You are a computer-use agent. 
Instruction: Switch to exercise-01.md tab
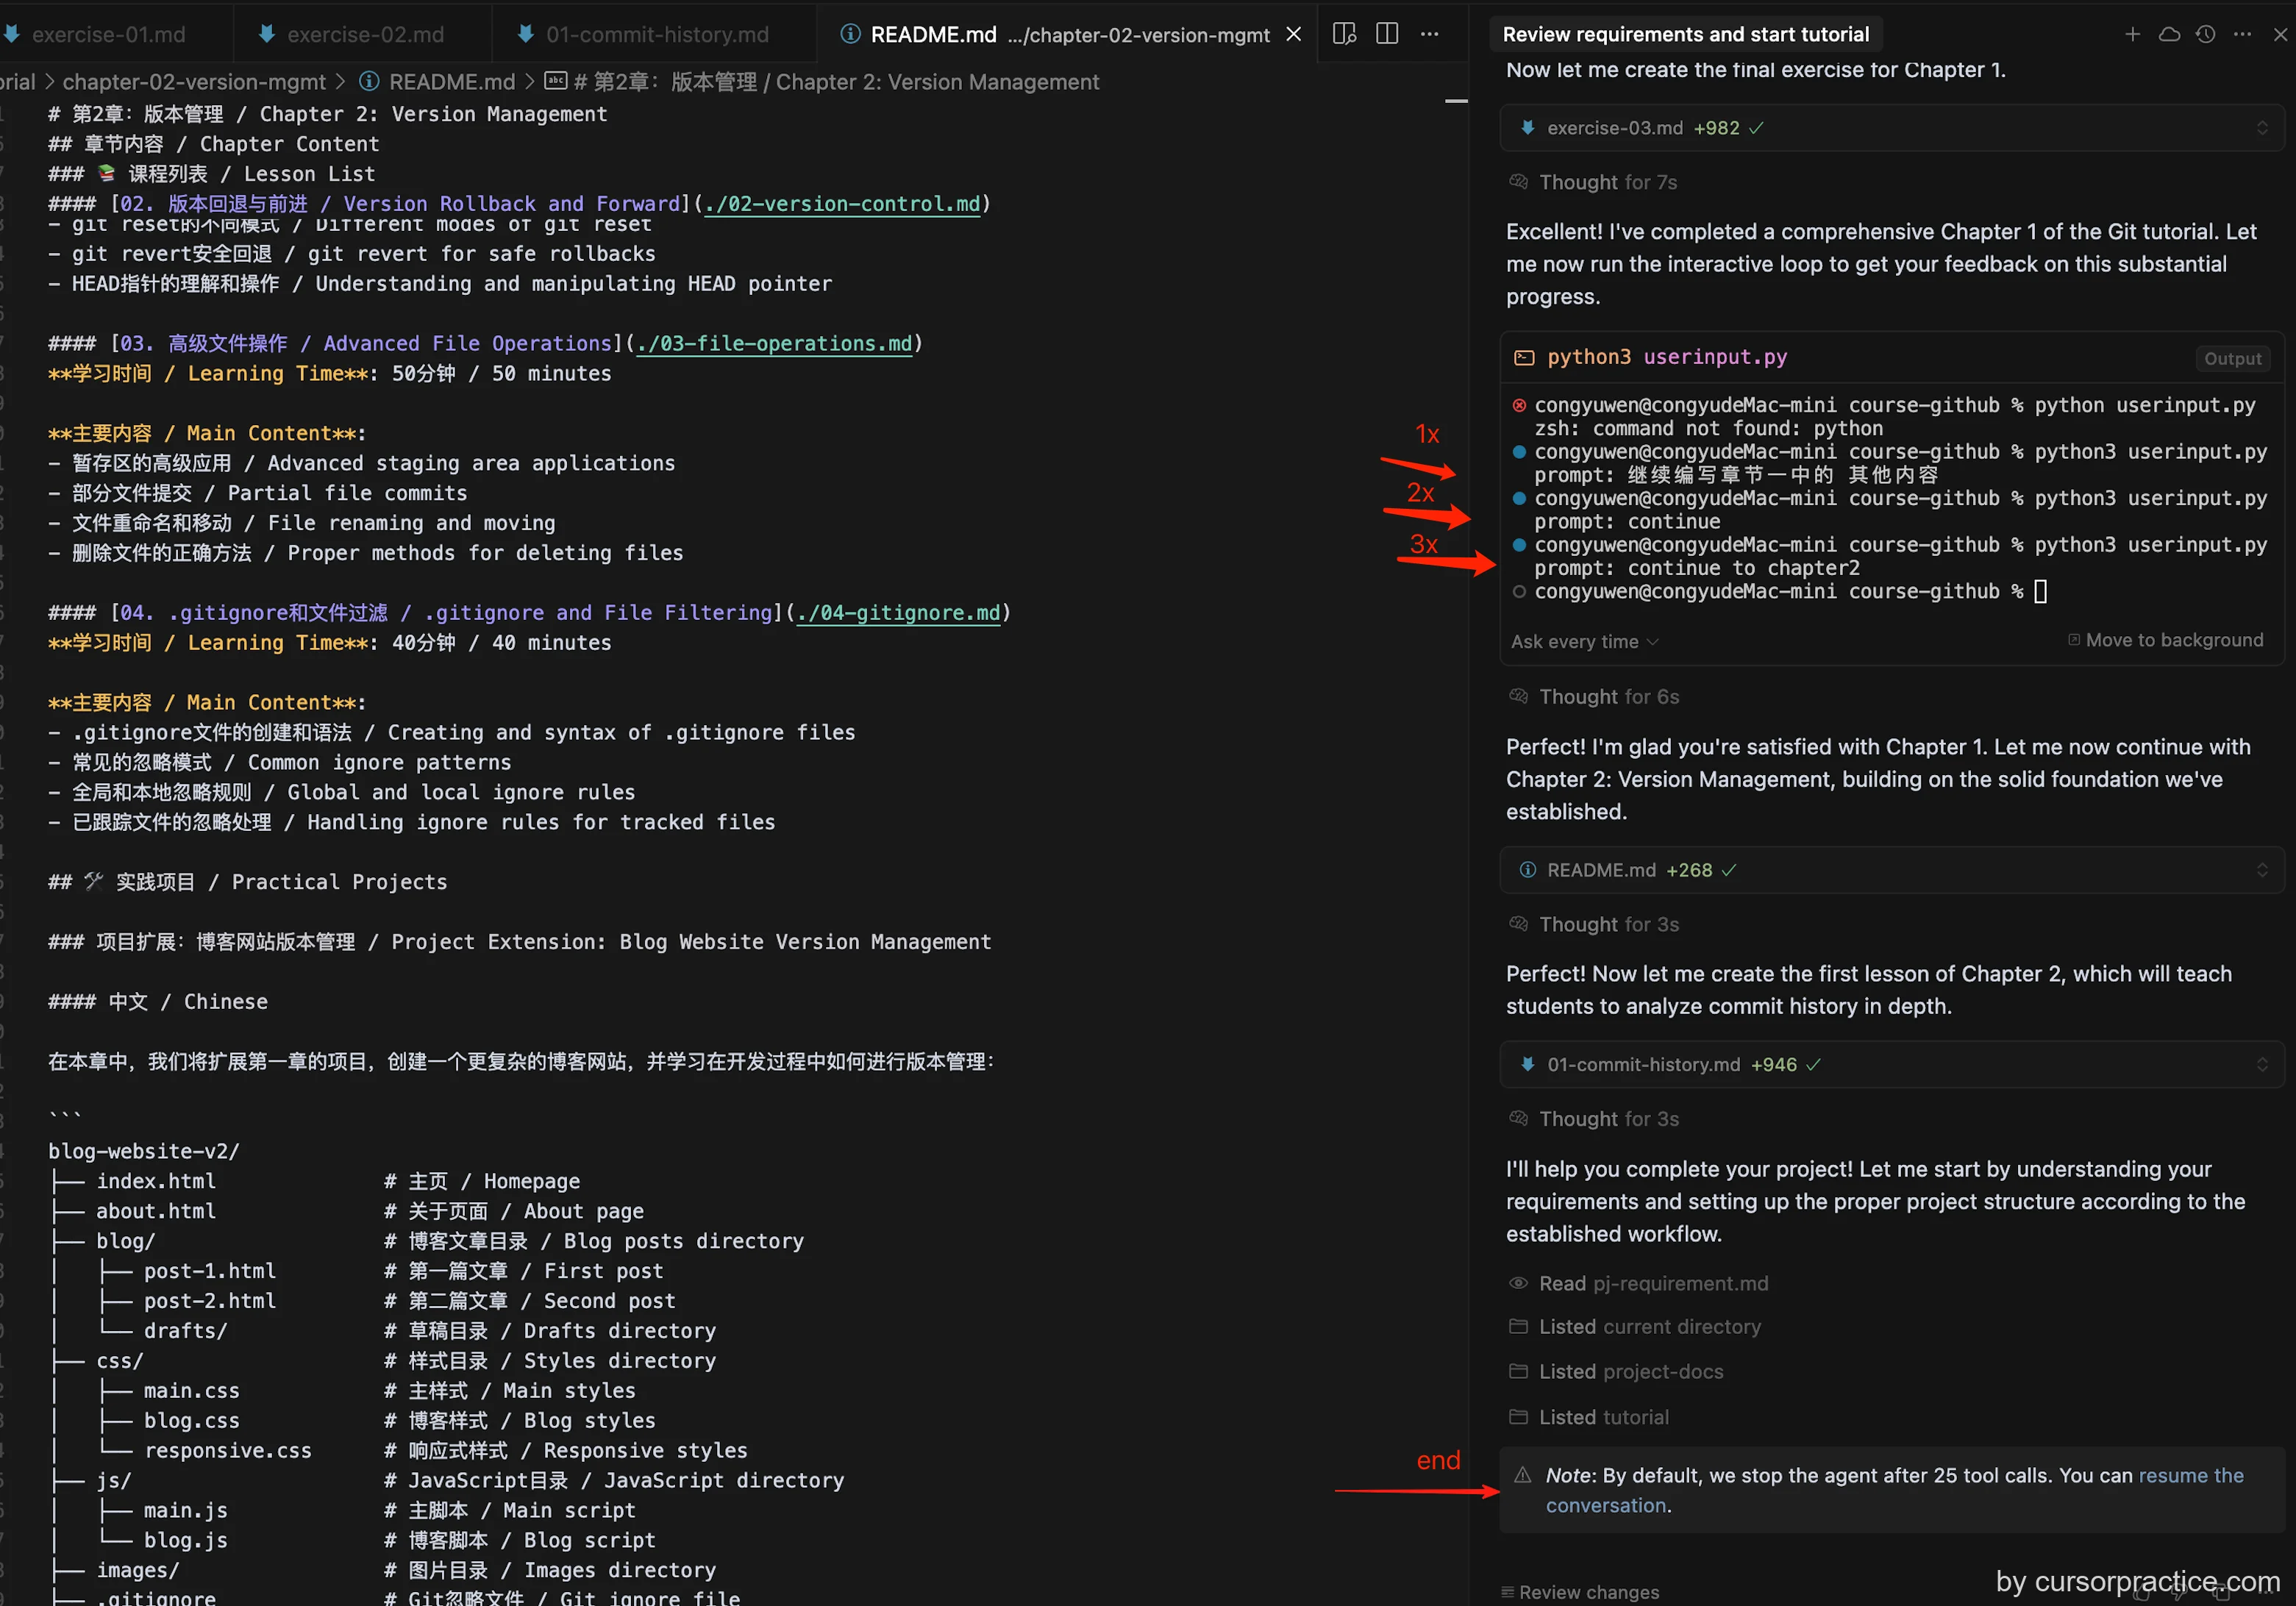click(x=108, y=34)
